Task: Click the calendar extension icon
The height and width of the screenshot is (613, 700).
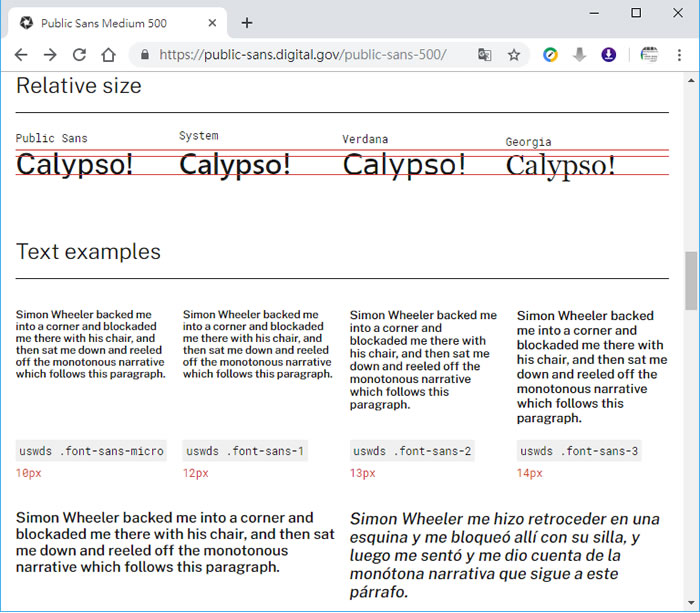Action: pos(649,55)
